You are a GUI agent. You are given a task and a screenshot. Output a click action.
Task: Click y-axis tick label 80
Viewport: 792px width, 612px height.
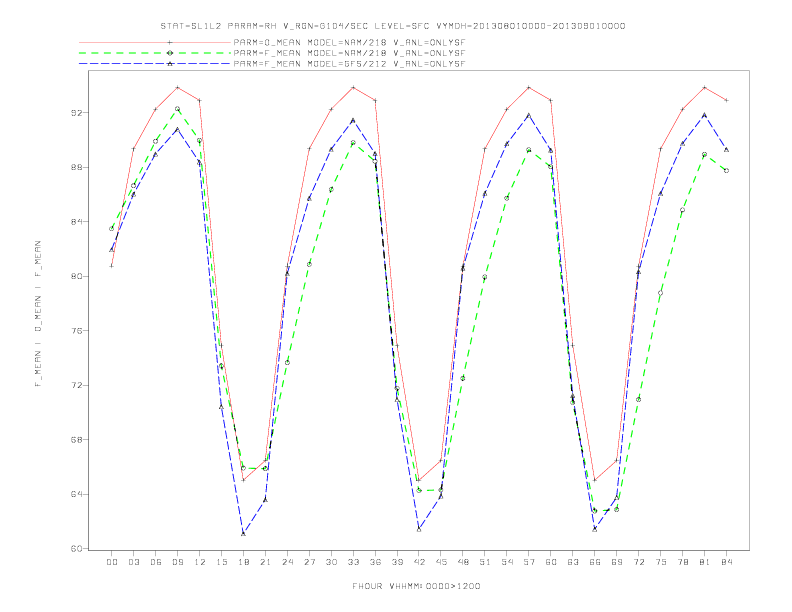tap(76, 276)
